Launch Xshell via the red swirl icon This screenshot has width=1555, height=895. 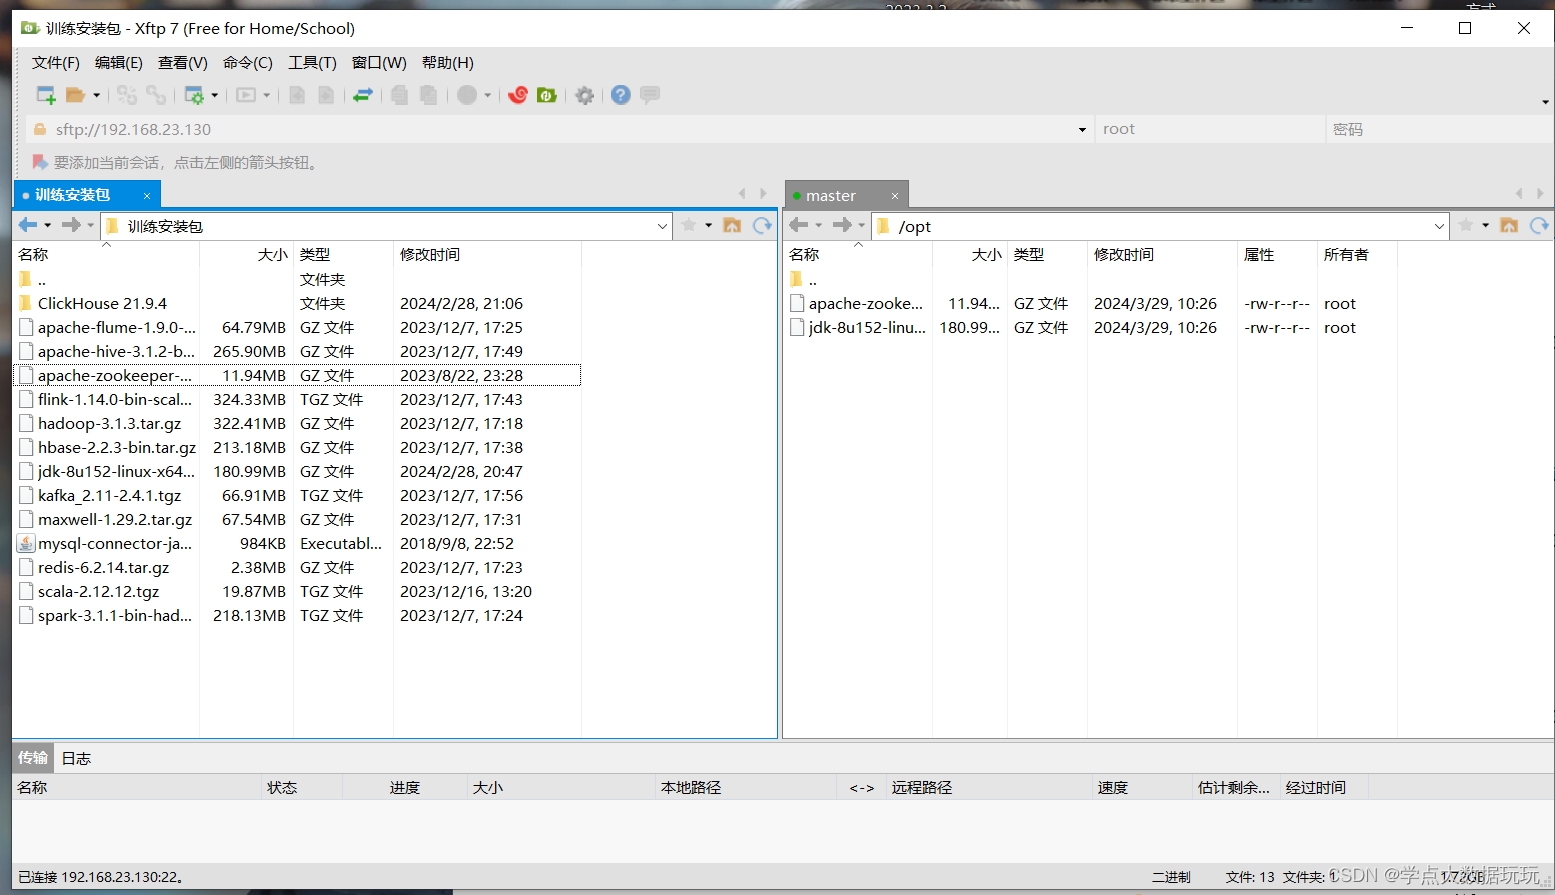tap(518, 95)
